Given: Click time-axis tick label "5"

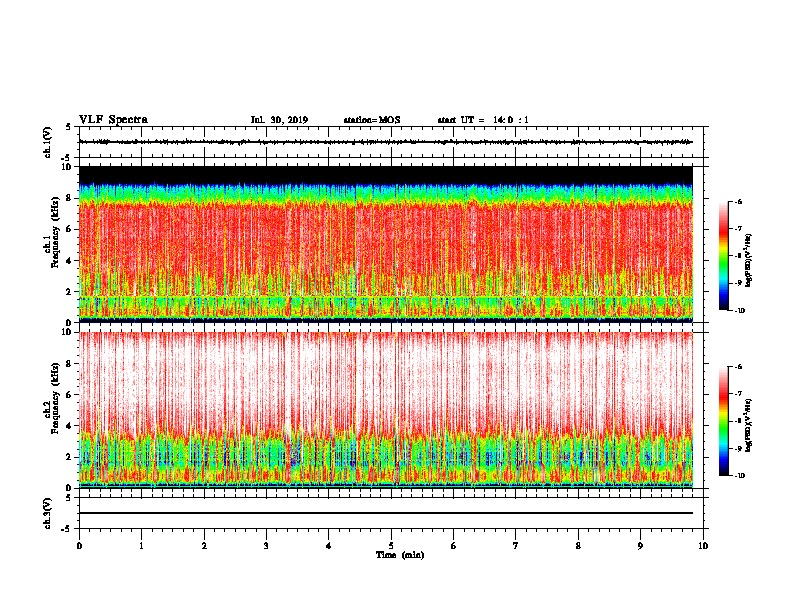Looking at the screenshot, I should pyautogui.click(x=391, y=546).
